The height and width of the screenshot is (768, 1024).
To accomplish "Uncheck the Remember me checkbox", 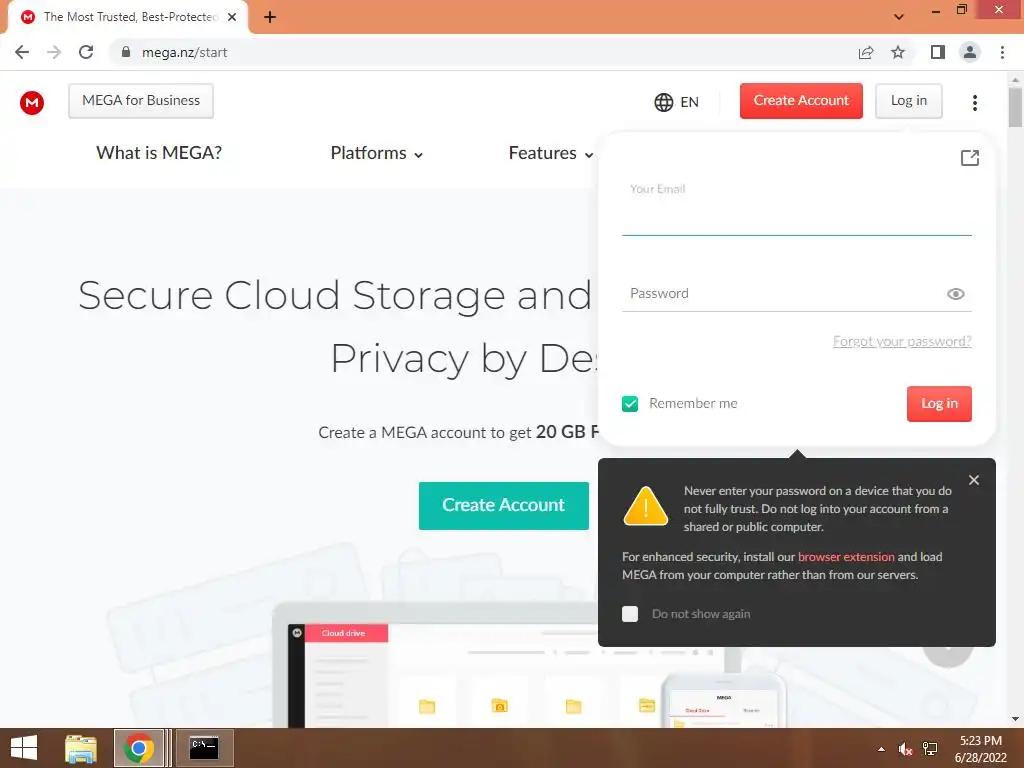I will point(630,404).
